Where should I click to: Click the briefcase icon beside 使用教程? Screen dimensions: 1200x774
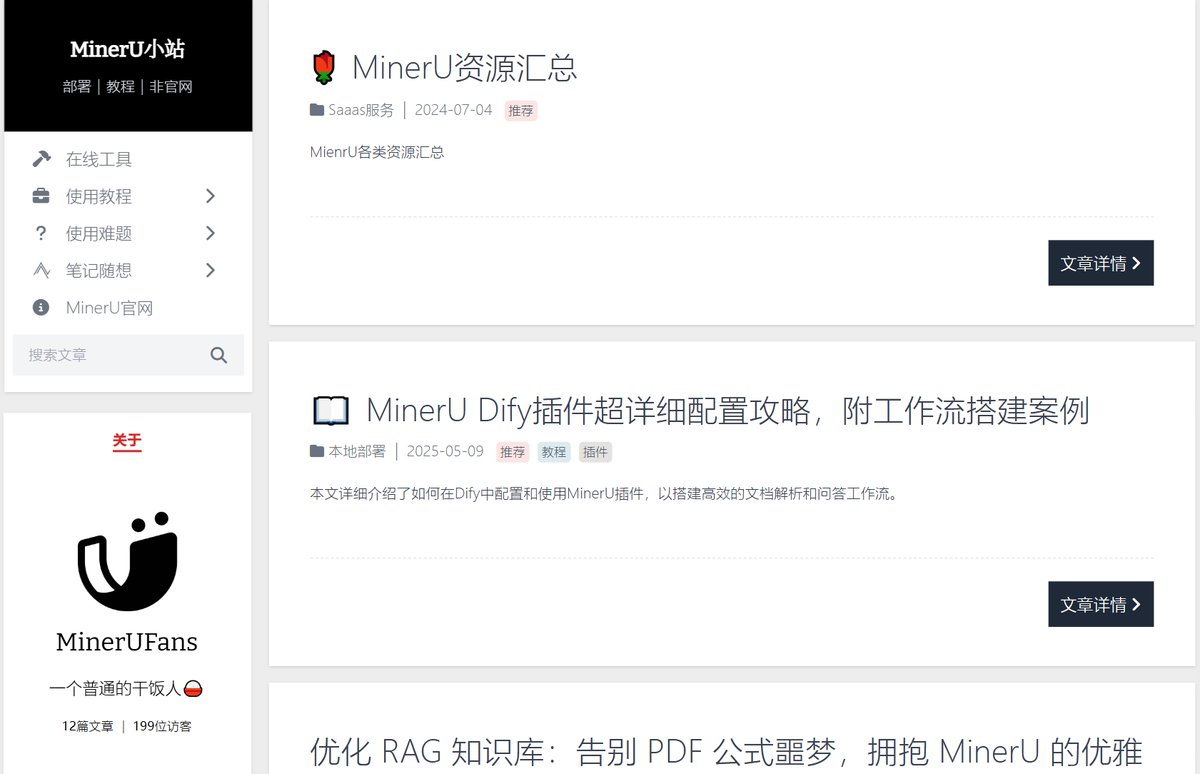click(41, 196)
